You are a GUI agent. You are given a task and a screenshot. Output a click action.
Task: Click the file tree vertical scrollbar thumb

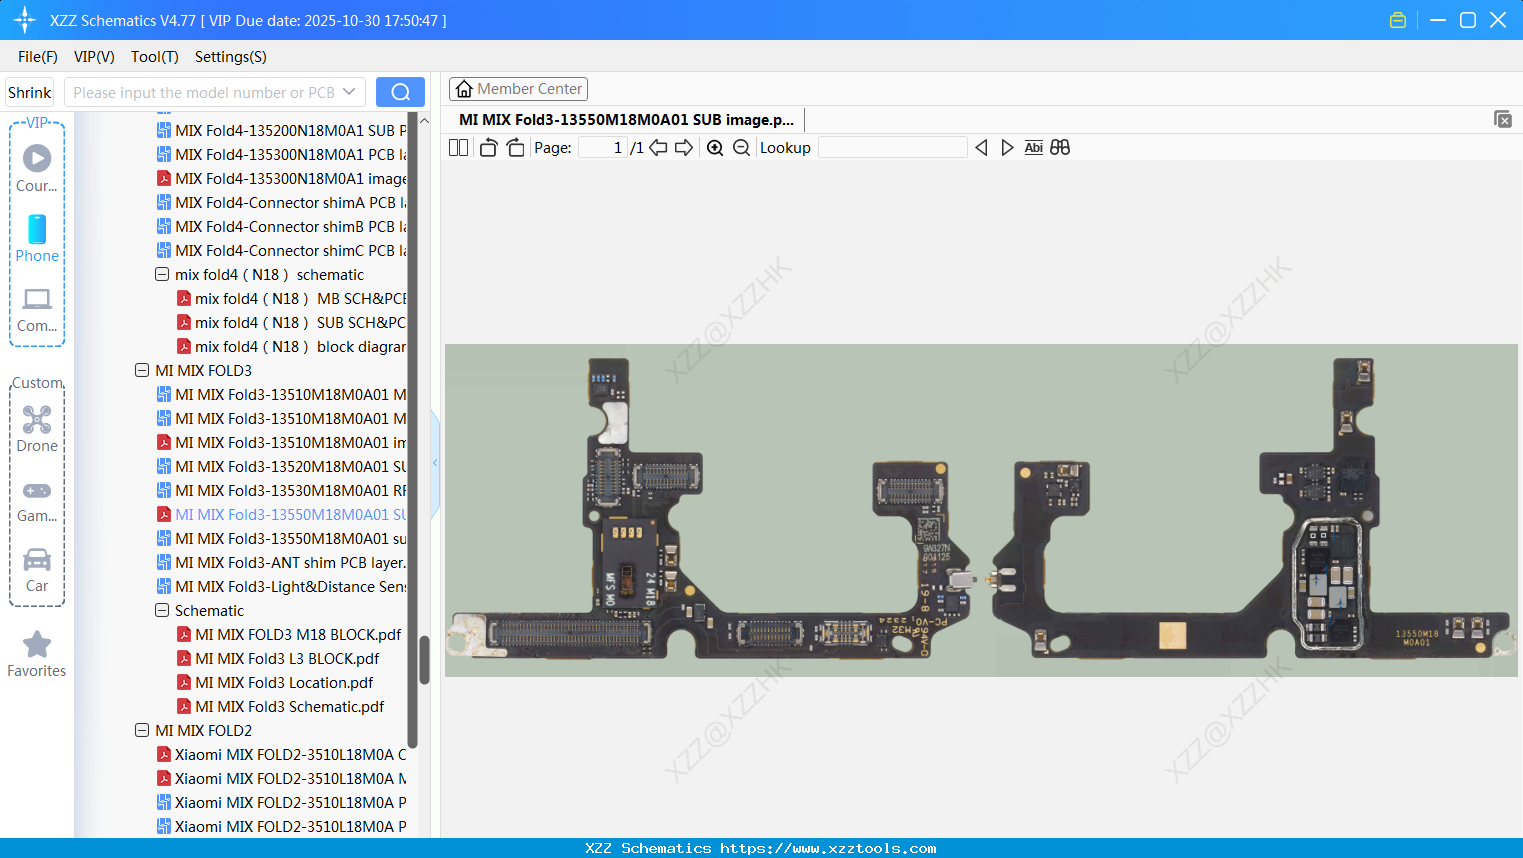point(424,660)
